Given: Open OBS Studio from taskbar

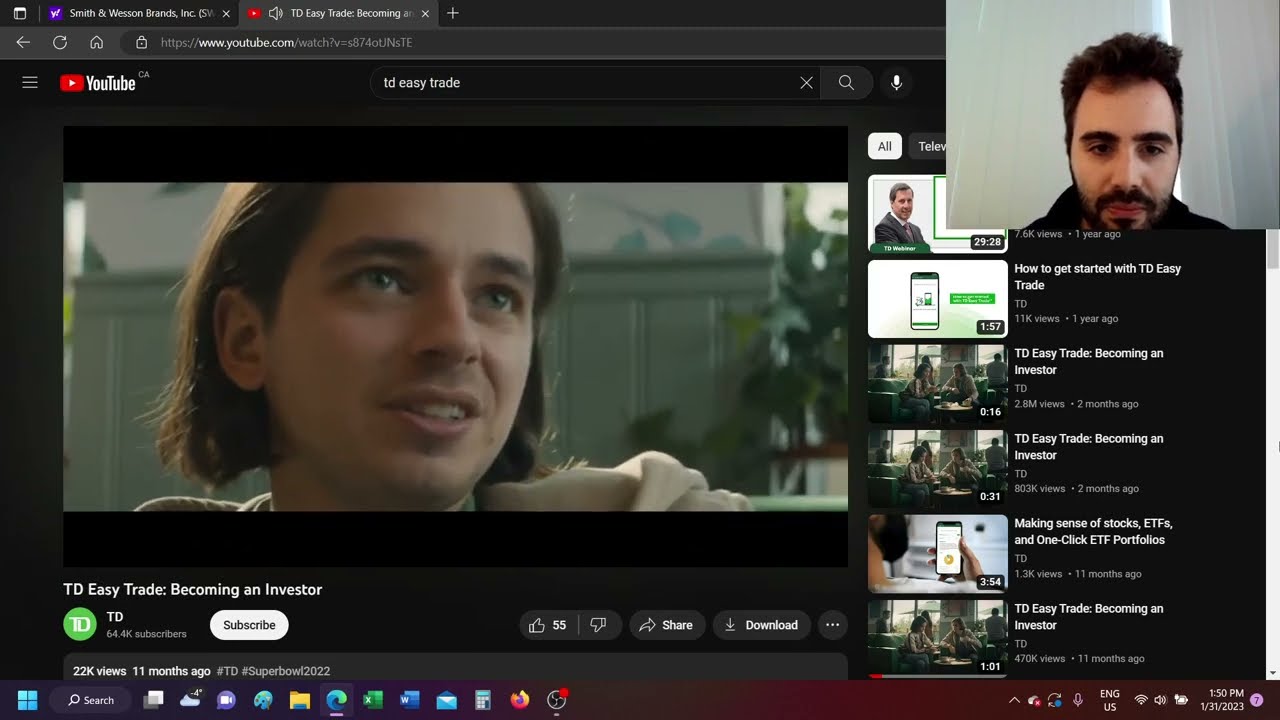Looking at the screenshot, I should [x=557, y=700].
